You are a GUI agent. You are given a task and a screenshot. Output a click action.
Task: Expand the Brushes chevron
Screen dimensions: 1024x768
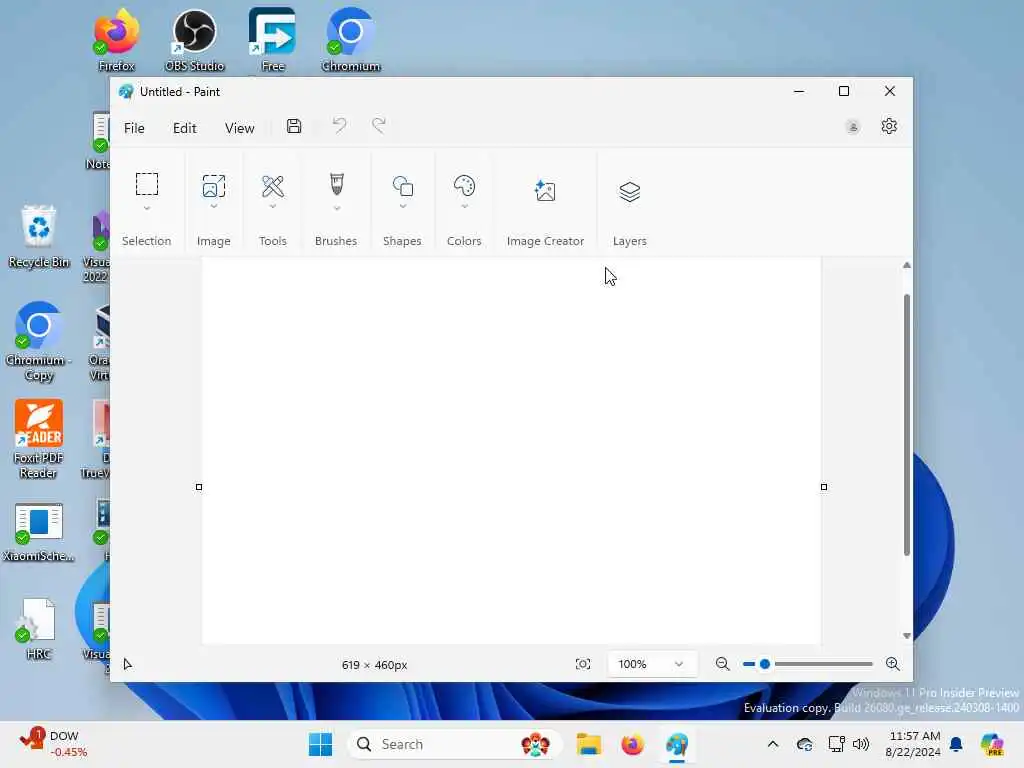point(336,208)
